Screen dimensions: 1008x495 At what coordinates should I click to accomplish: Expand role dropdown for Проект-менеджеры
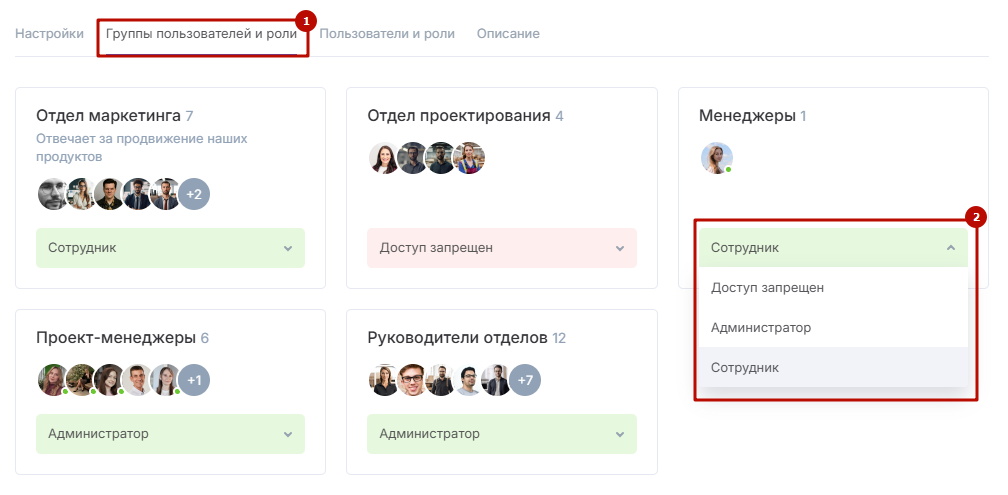pos(170,434)
